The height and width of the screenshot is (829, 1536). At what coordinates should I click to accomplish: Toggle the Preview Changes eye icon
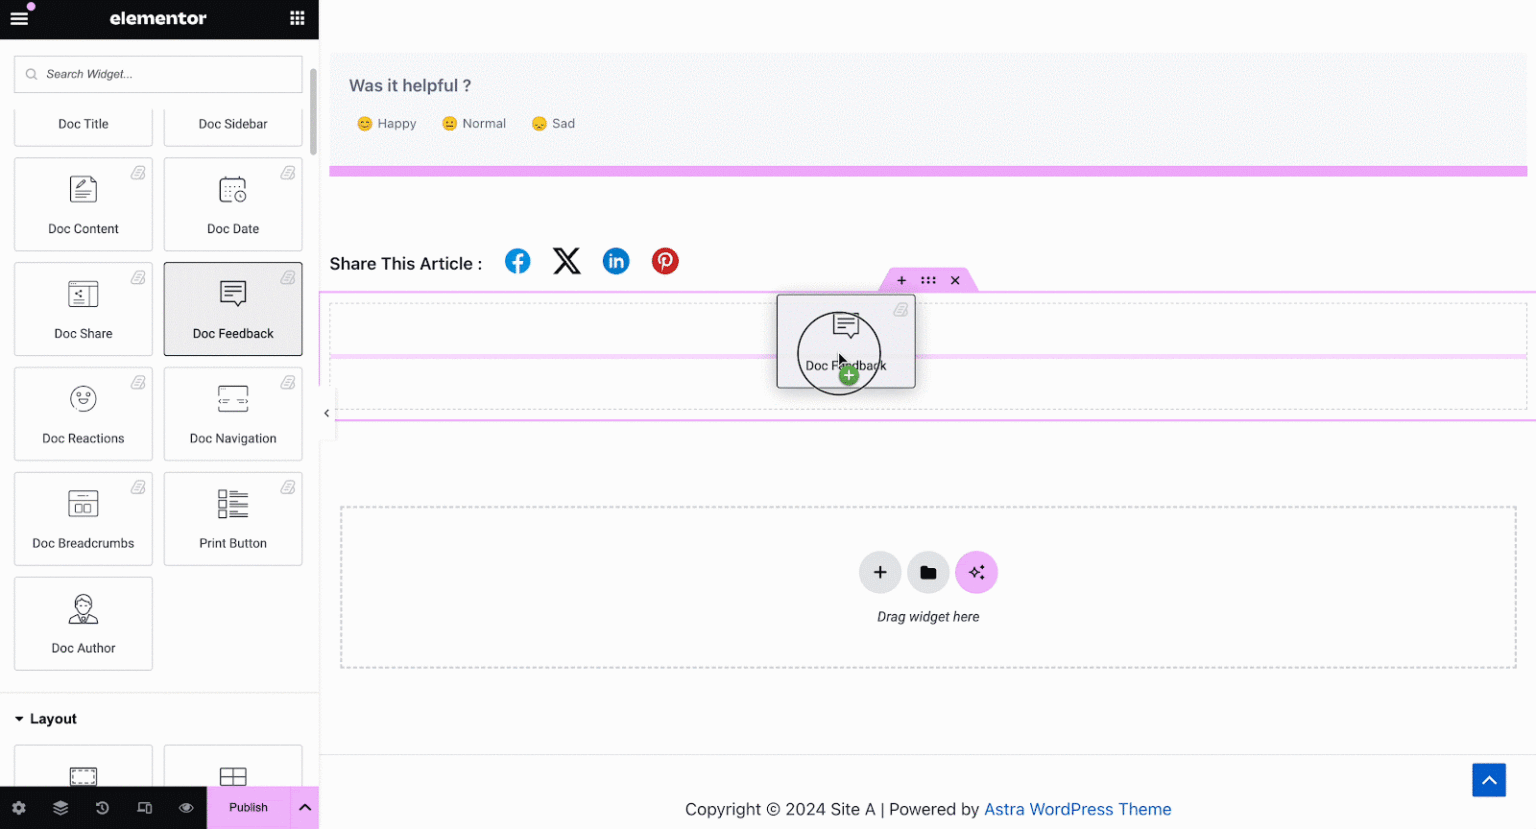186,807
